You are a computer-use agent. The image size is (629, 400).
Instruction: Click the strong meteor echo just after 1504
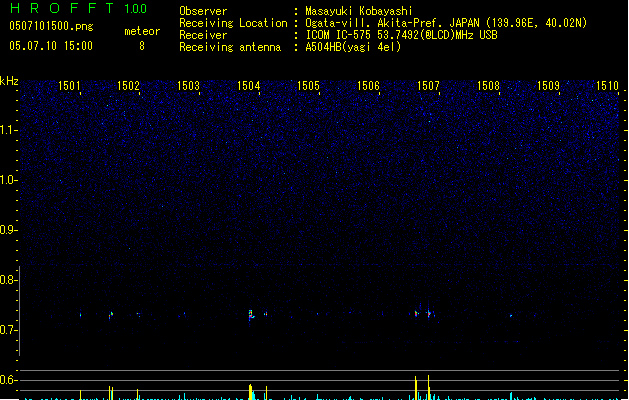point(251,315)
